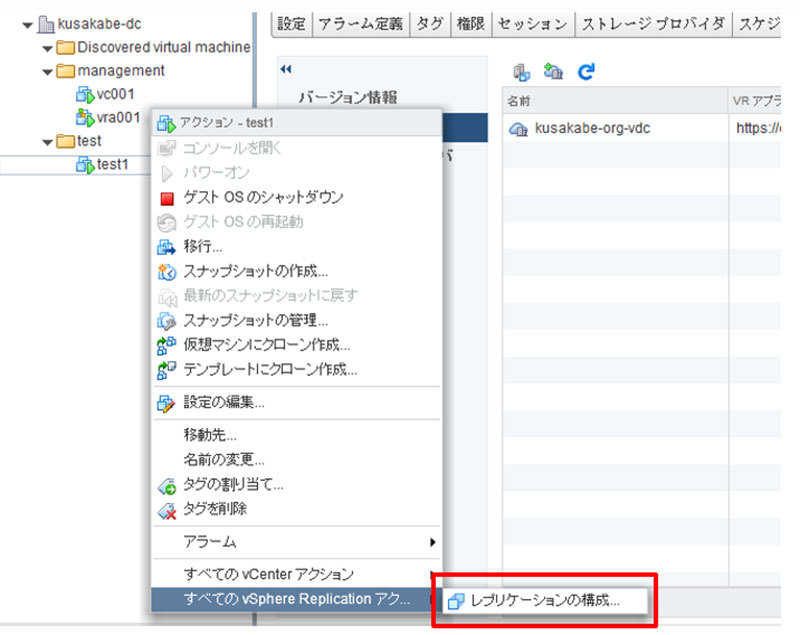Screen dimensions: 800x635
Task: Collapse the side panel with double-arrow
Action: [286, 69]
